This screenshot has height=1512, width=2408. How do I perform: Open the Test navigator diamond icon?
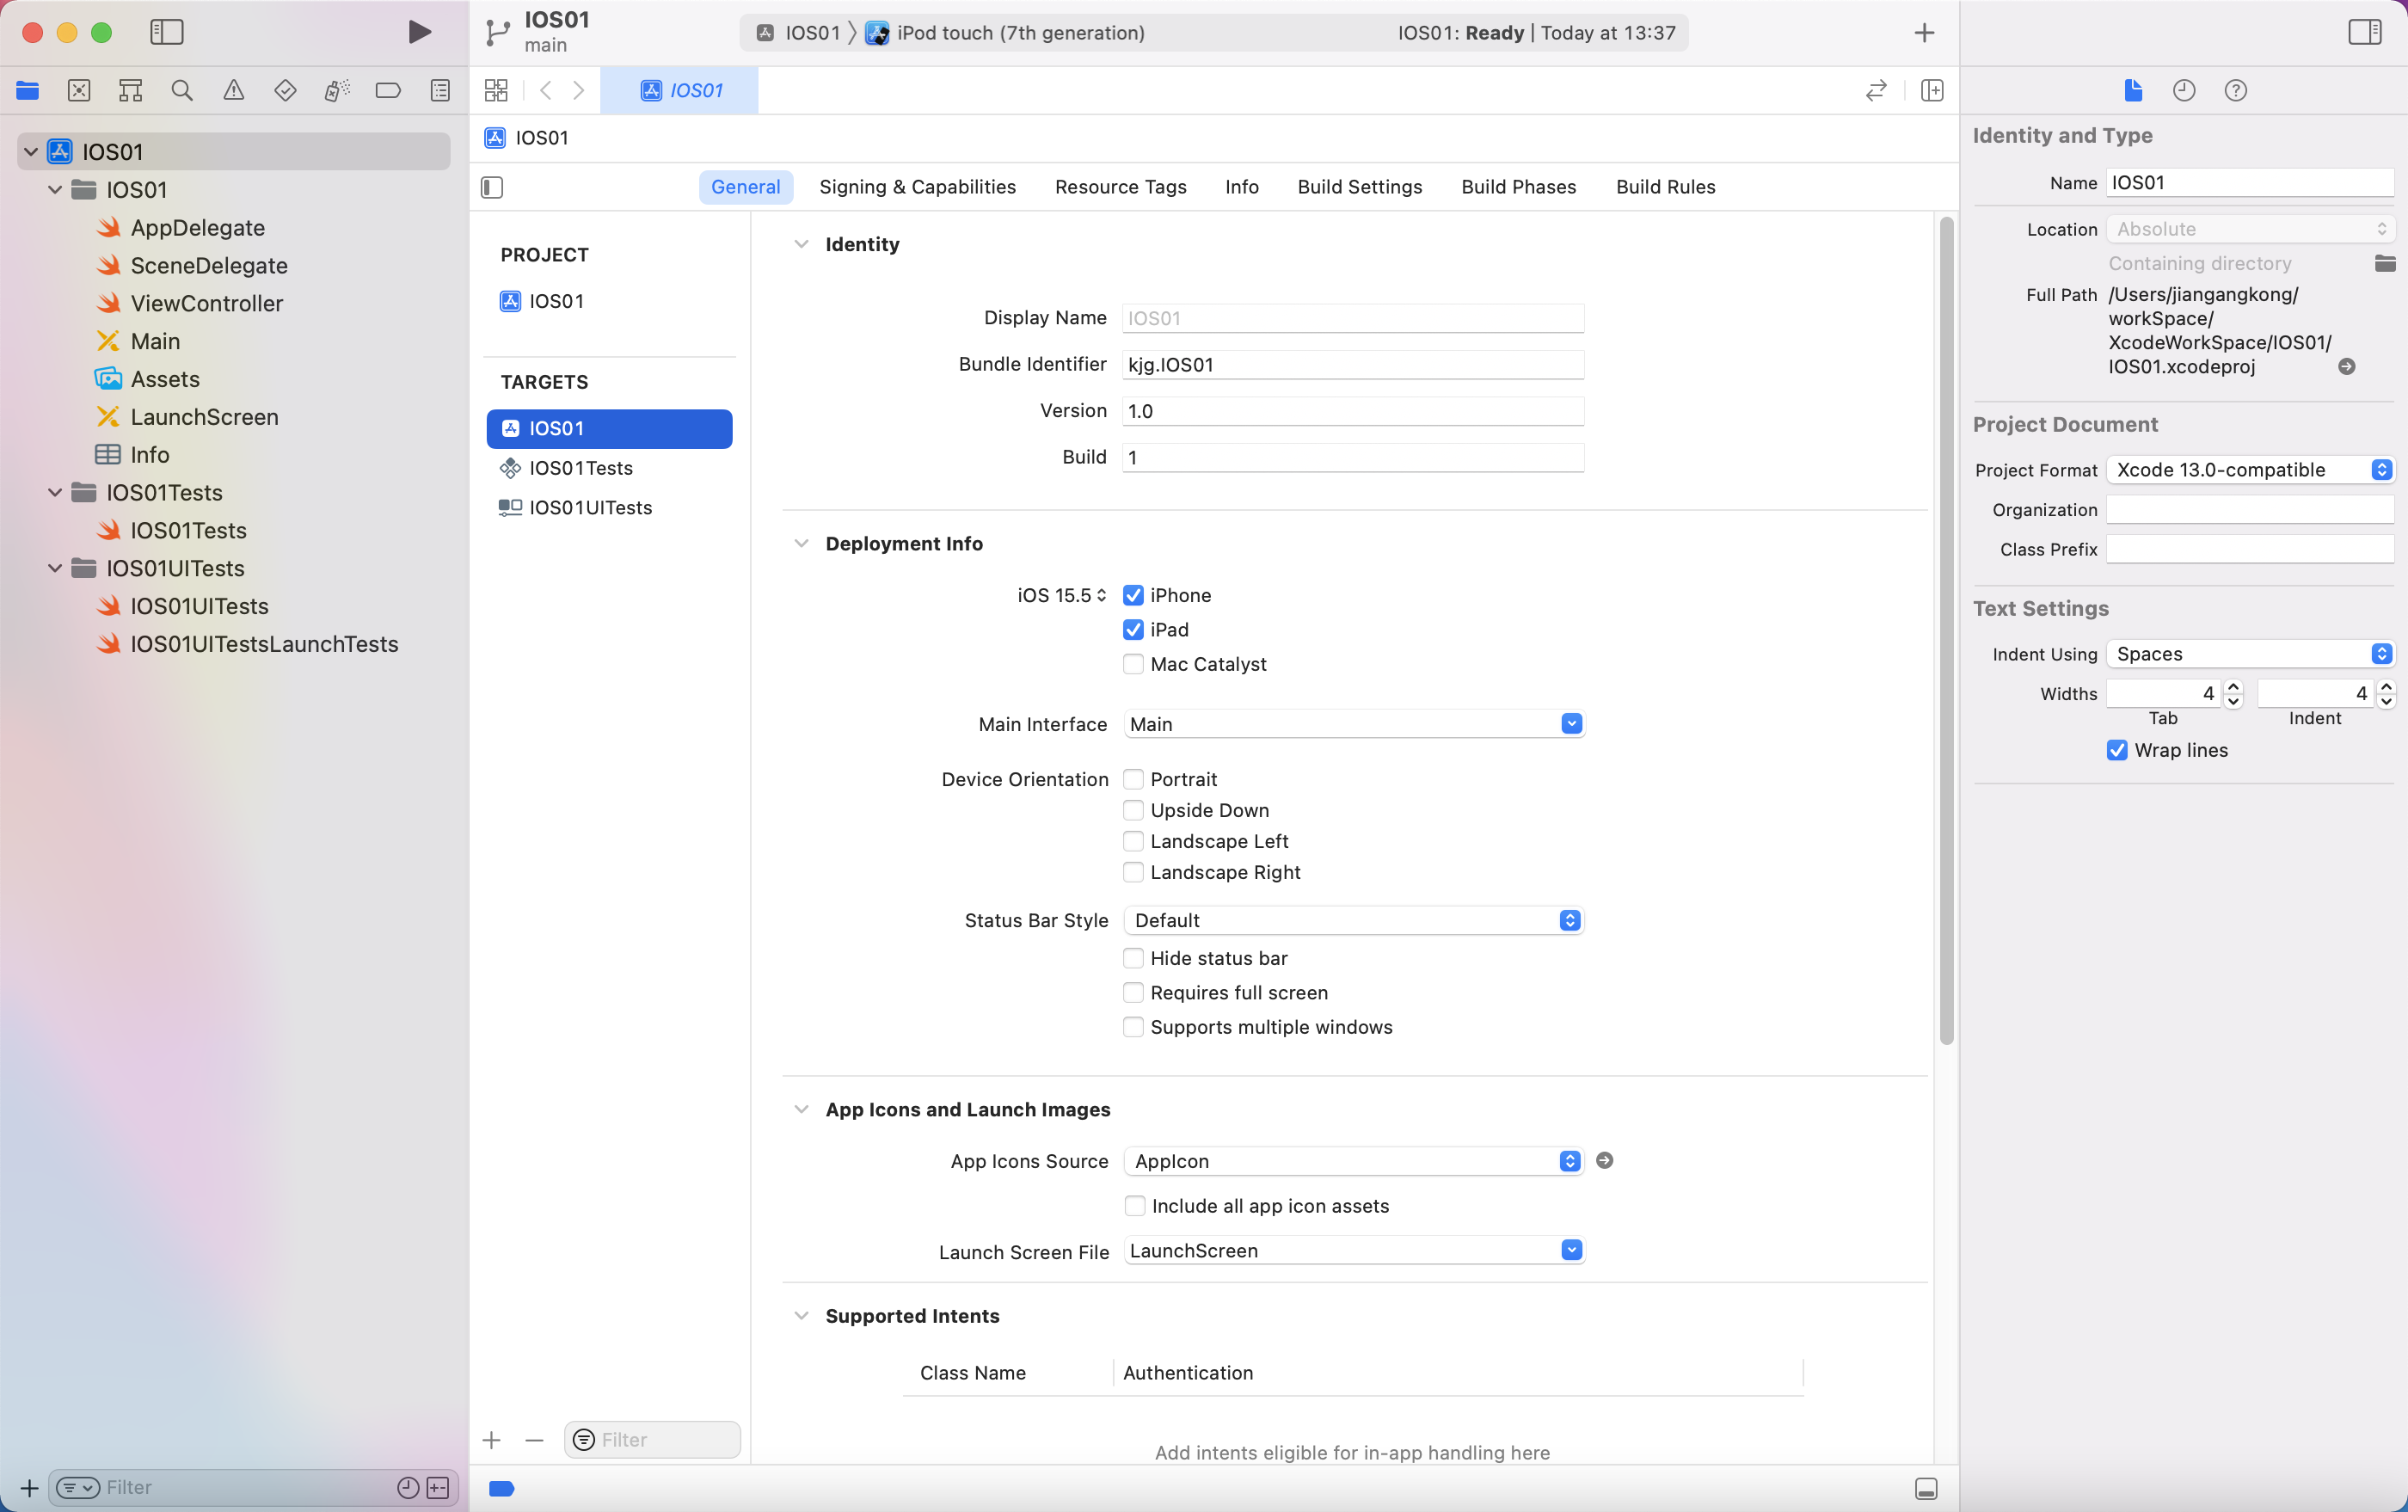click(285, 91)
